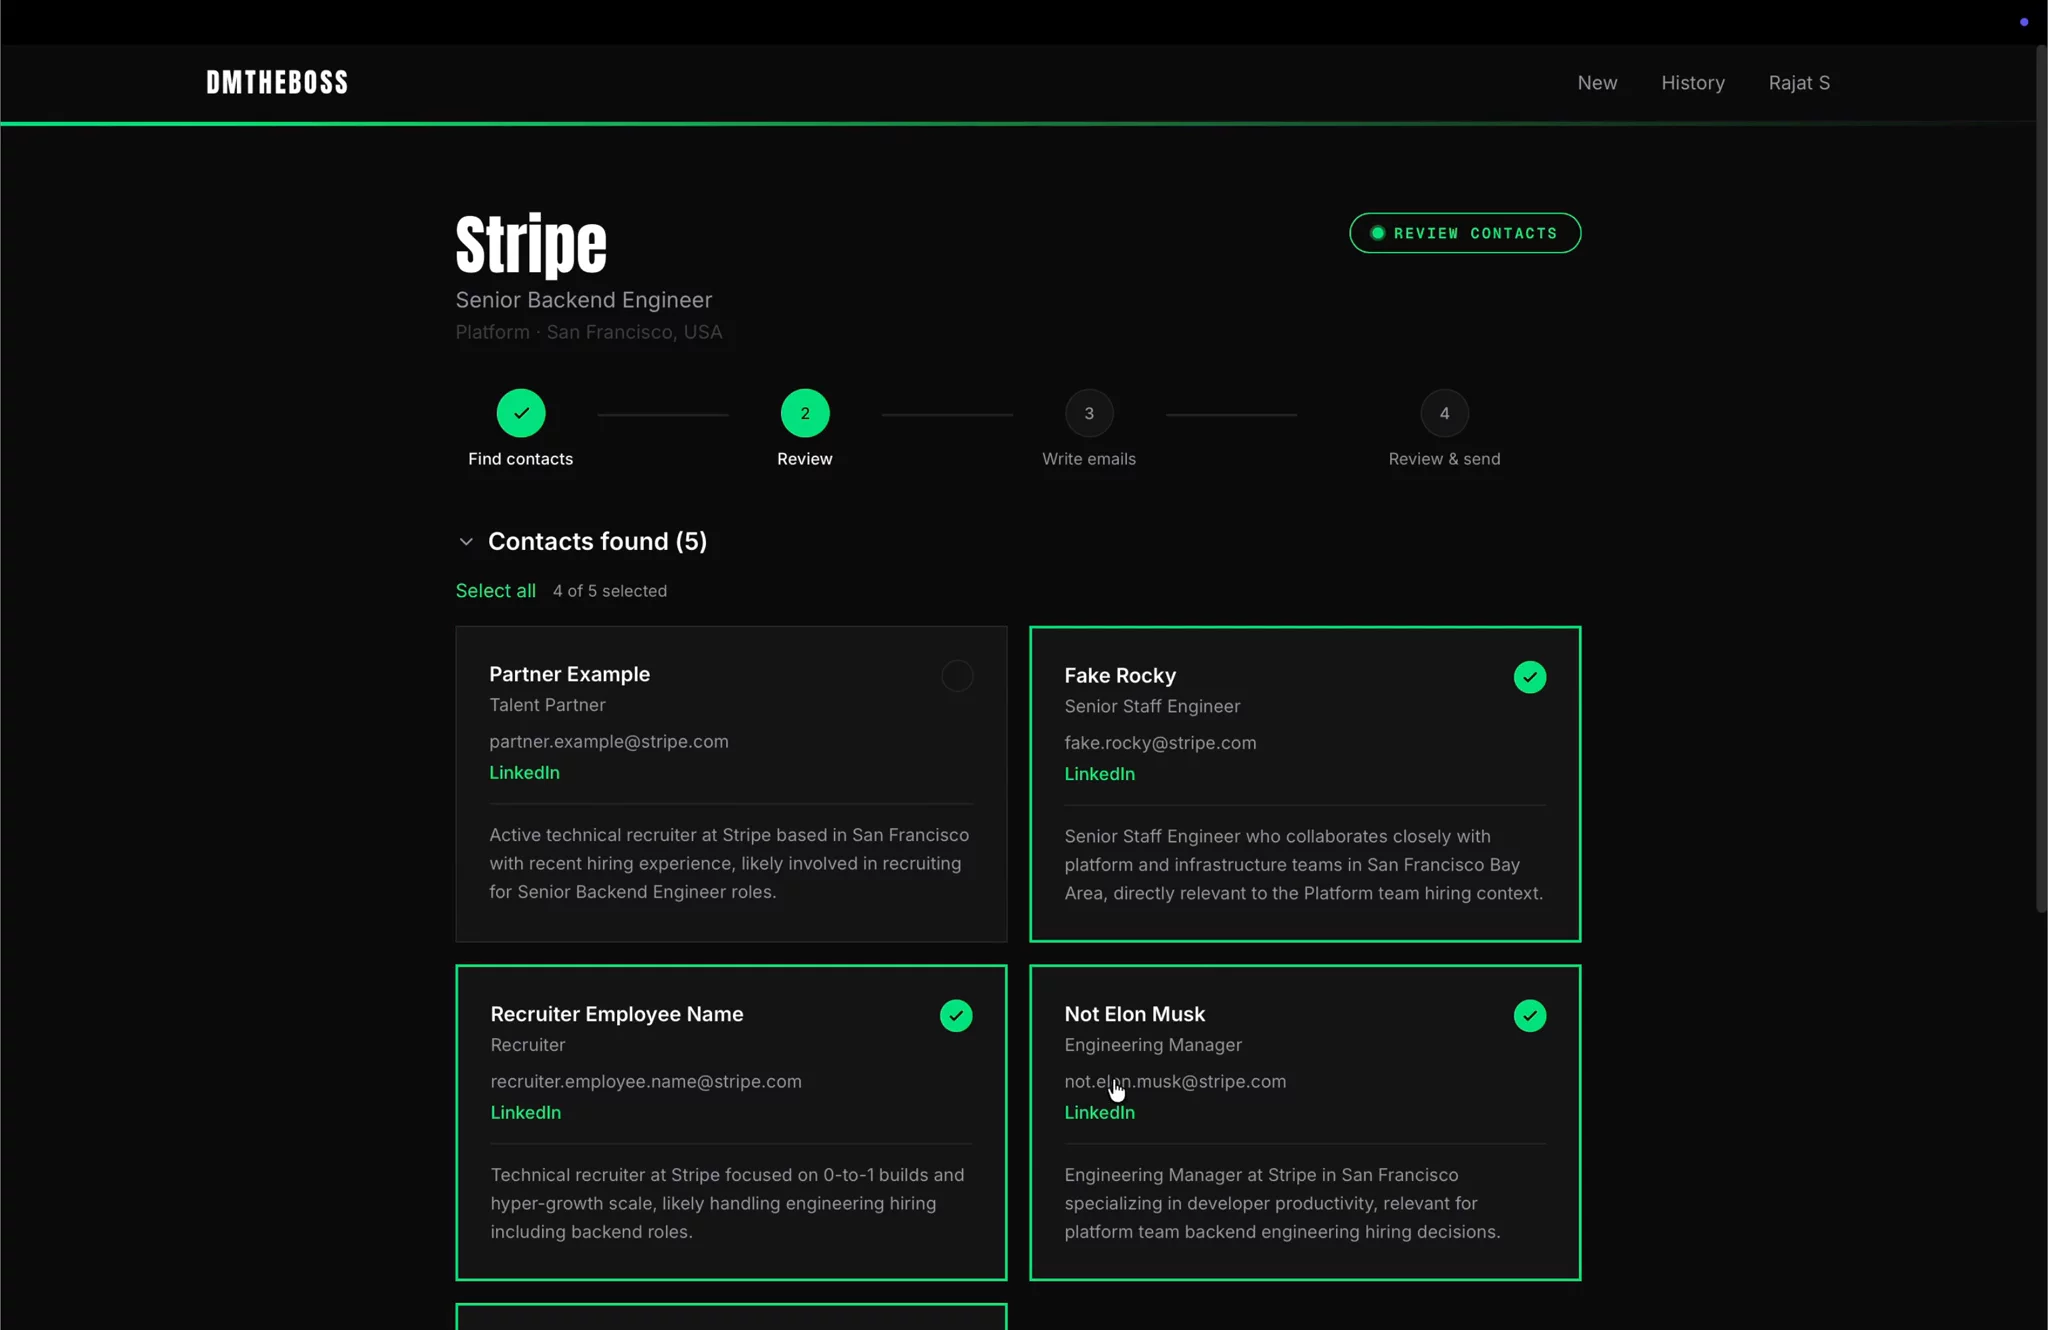Click the Select all link

tap(496, 591)
